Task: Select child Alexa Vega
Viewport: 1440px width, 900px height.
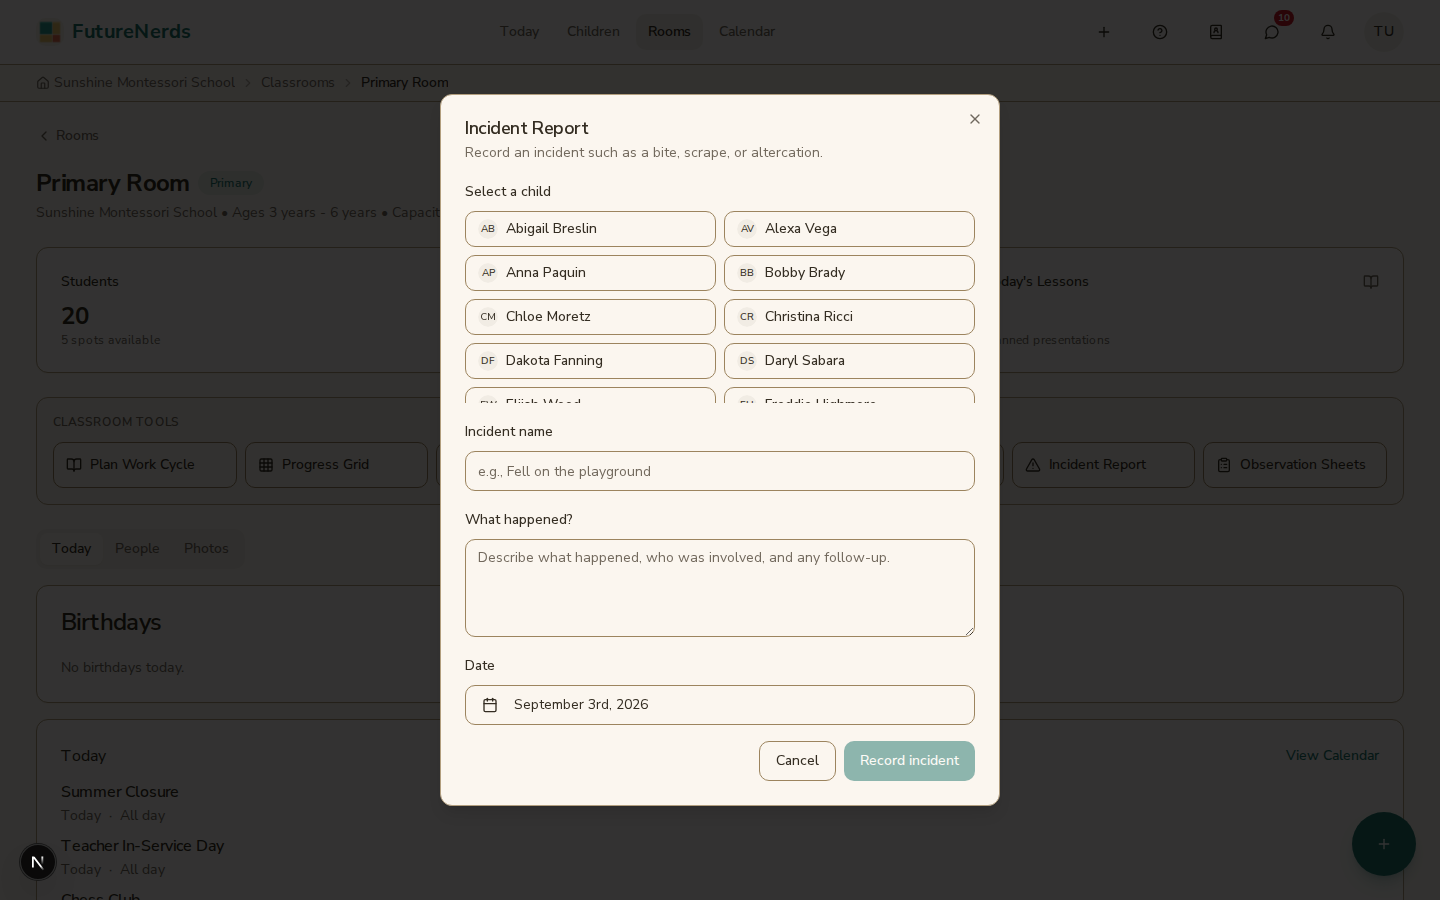Action: [x=849, y=229]
